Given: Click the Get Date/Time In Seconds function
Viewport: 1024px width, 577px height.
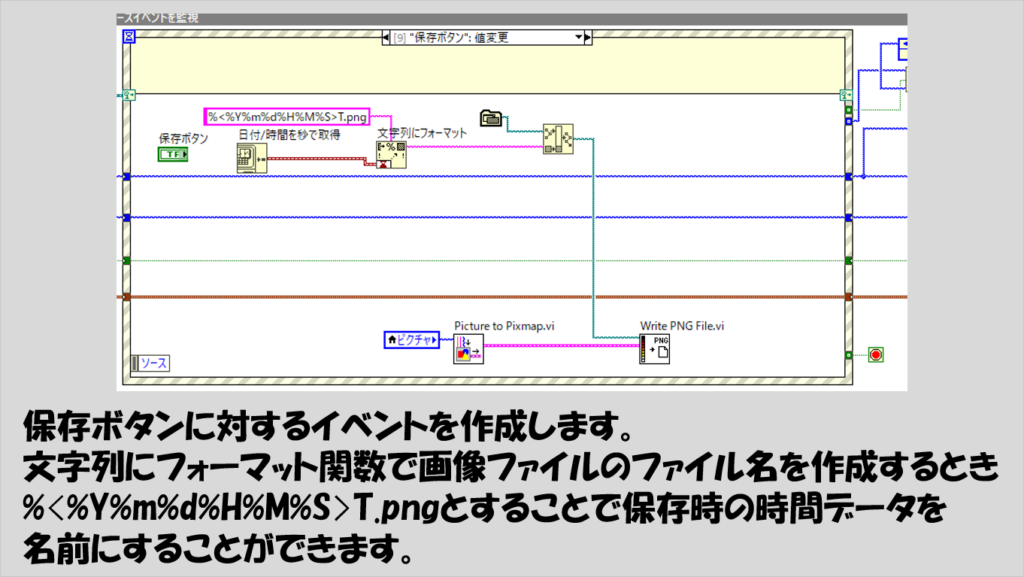Looking at the screenshot, I should tap(251, 158).
